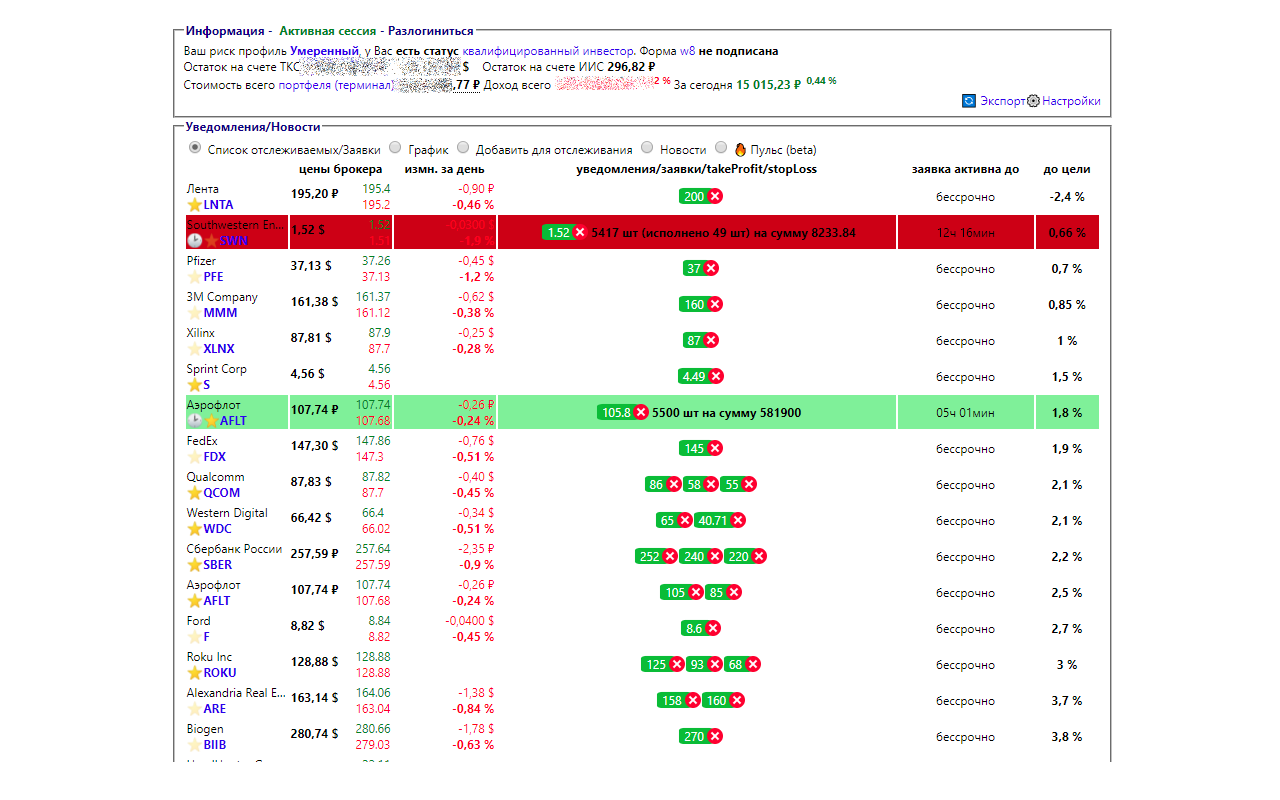Image resolution: width=1280 pixels, height=800 pixels.
Task: Remove the 40.71 alert for Western Digital
Action: (x=738, y=521)
